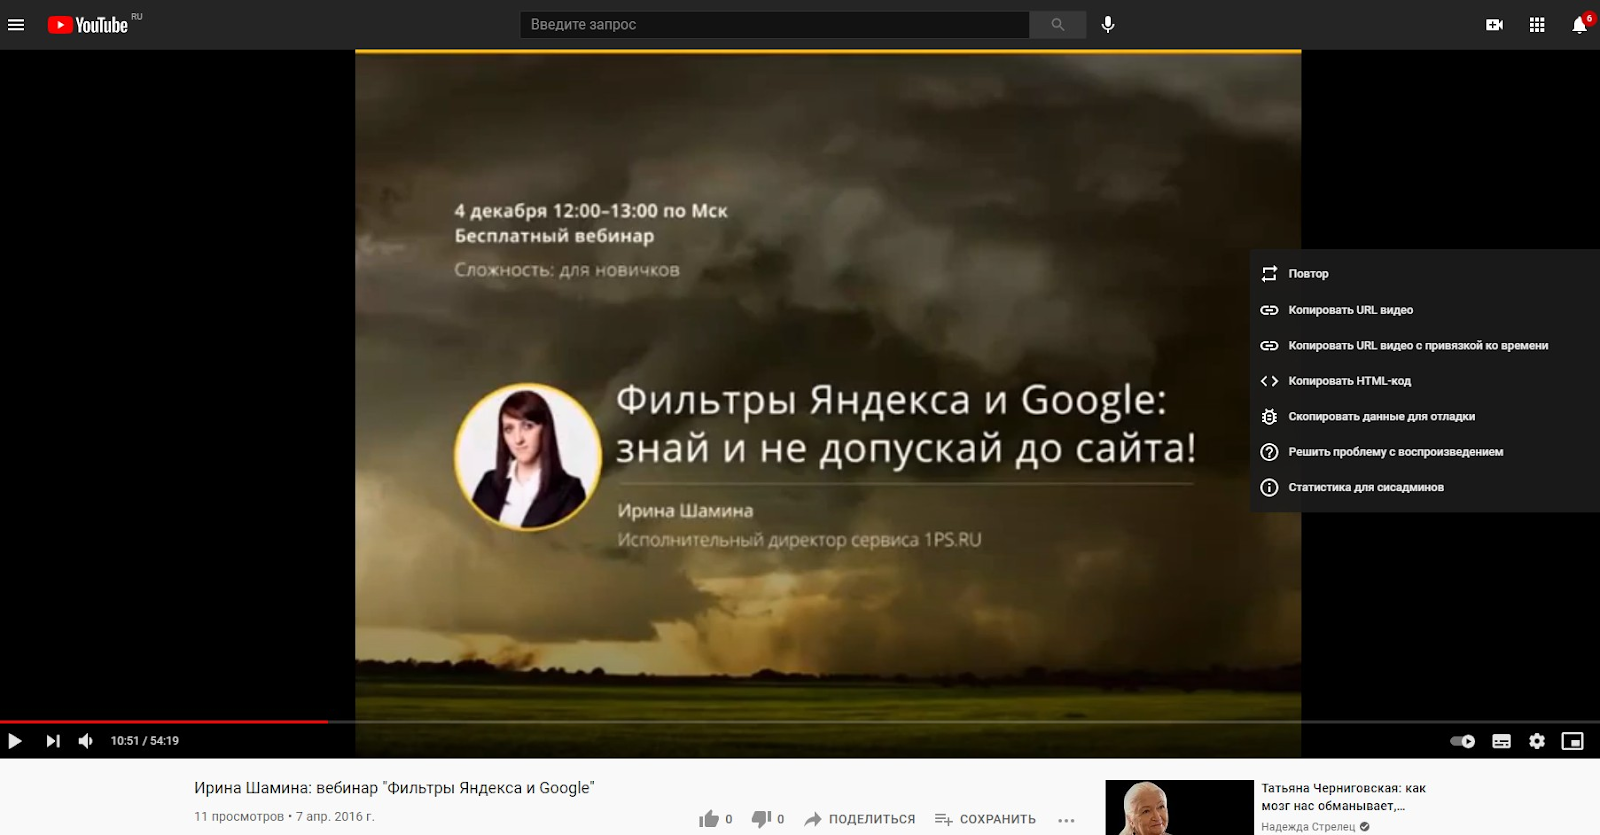Viewport: 1600px width, 835px height.
Task: Focus the Введите запрос search field
Action: 774,25
